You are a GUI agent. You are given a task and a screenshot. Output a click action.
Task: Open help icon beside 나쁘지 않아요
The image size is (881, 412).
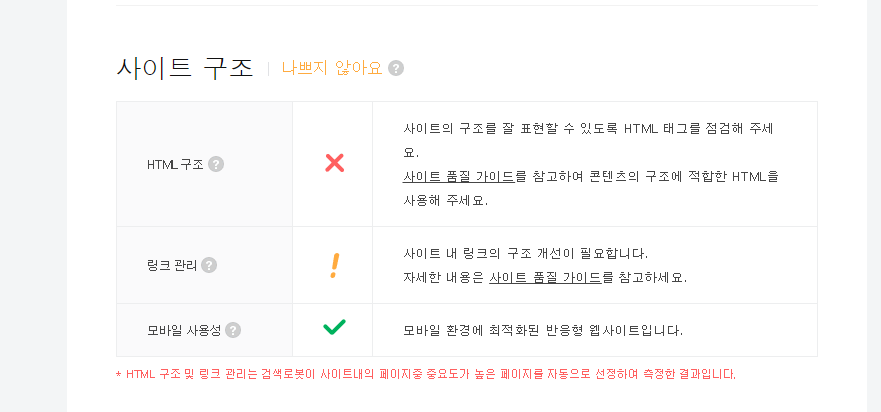(396, 68)
